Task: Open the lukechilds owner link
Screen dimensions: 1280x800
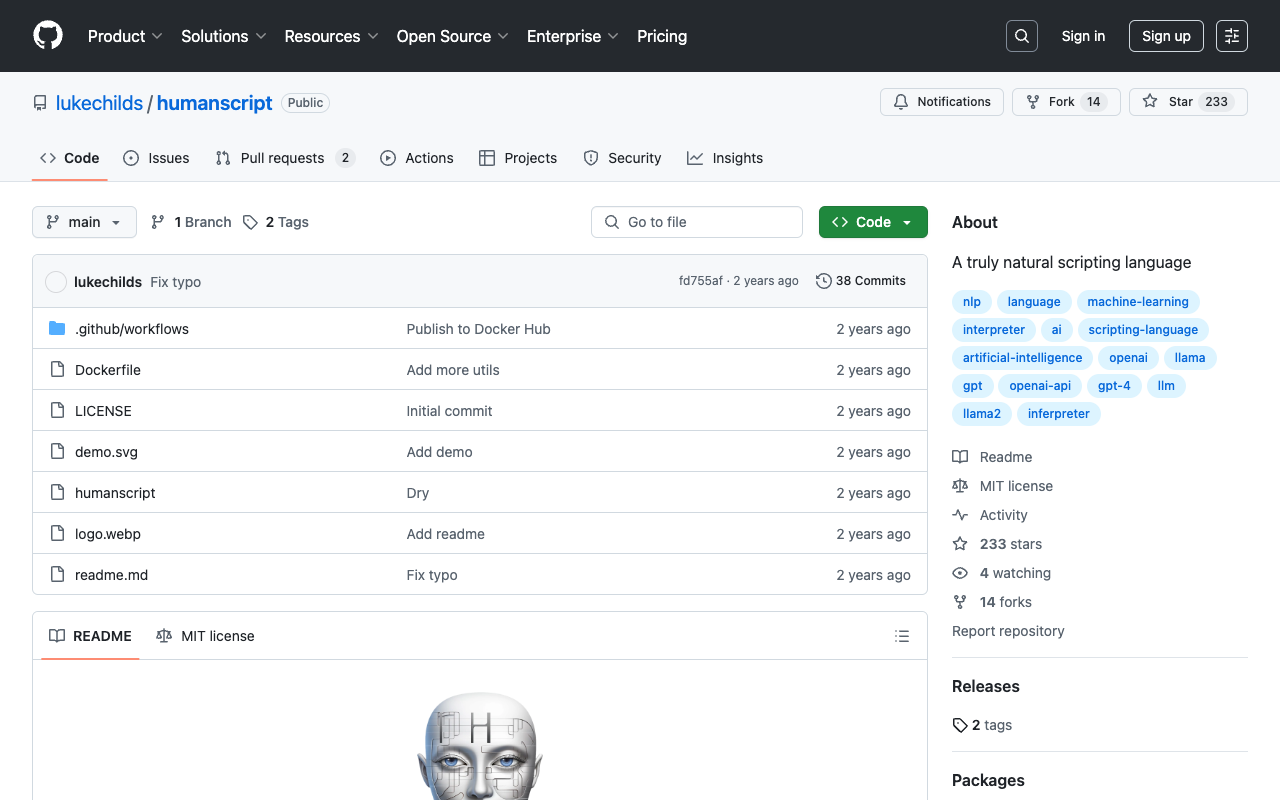Action: point(99,103)
